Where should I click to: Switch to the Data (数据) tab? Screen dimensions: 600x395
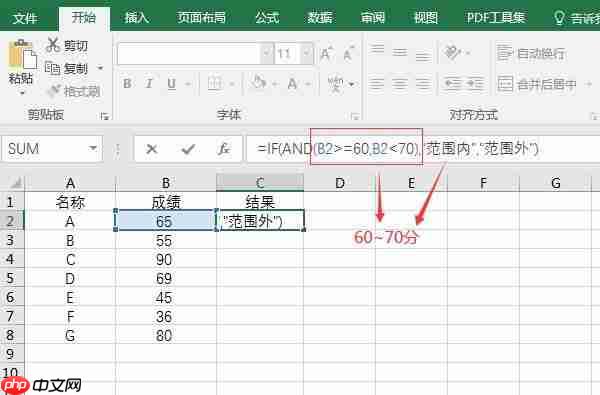[320, 18]
